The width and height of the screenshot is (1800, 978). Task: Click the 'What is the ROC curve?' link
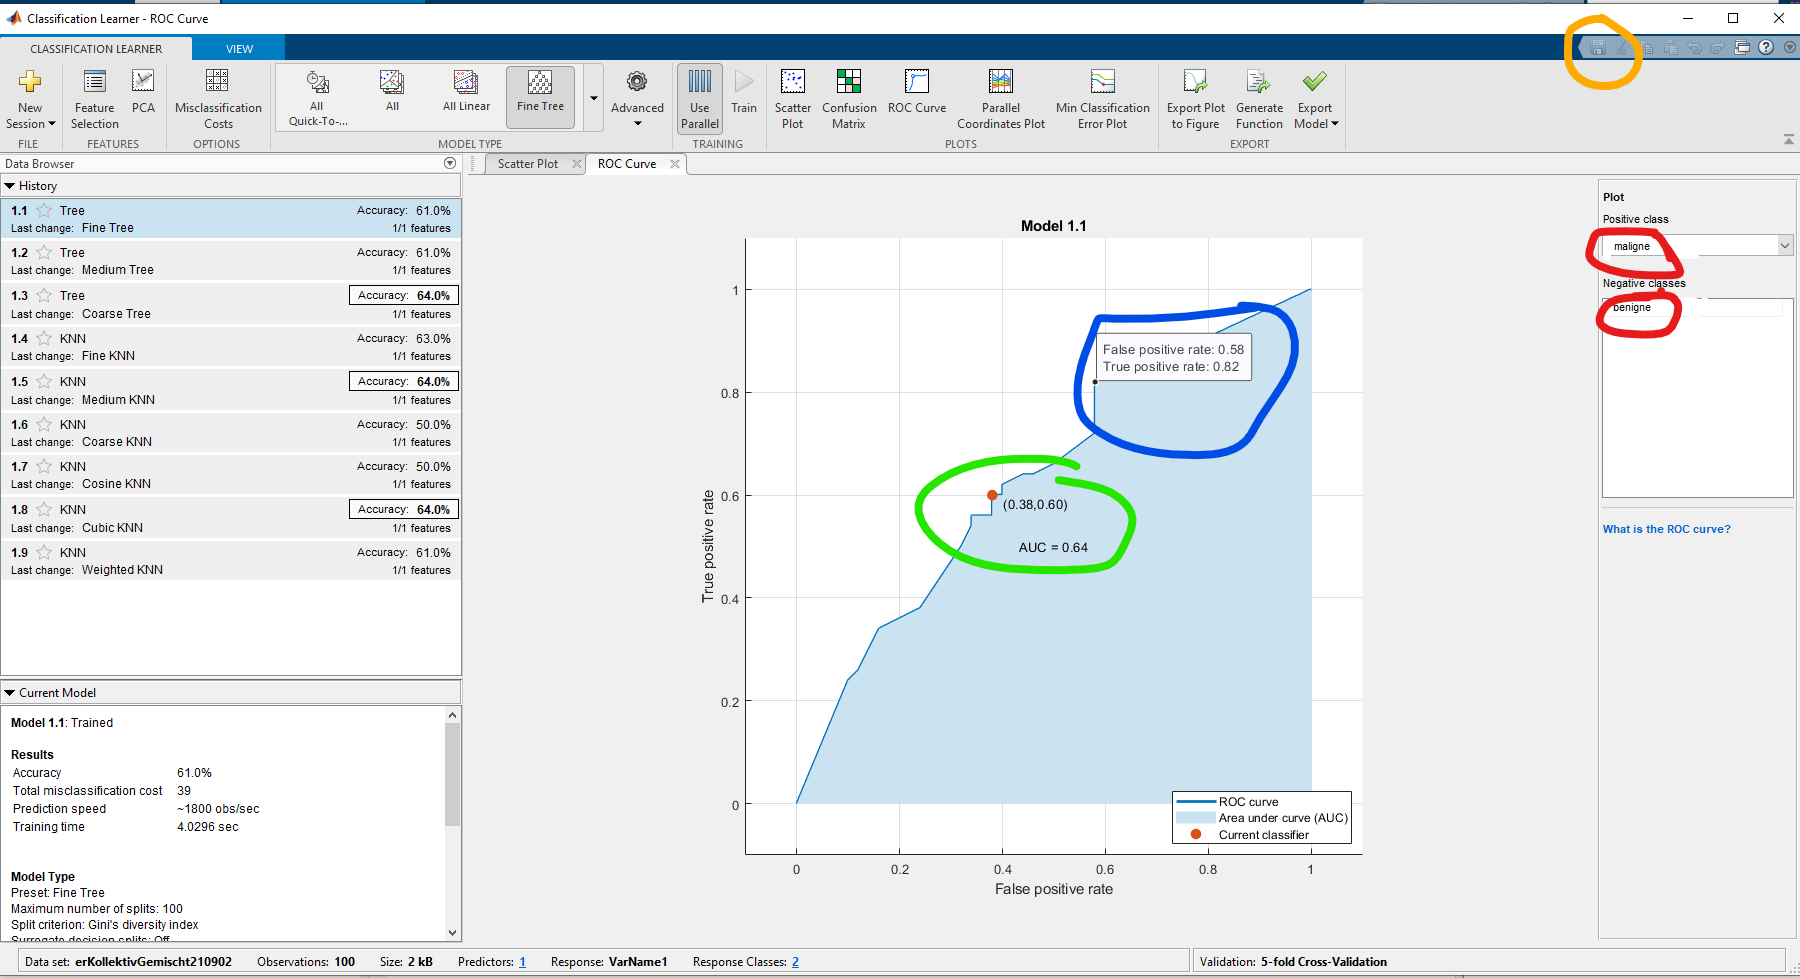pos(1666,529)
